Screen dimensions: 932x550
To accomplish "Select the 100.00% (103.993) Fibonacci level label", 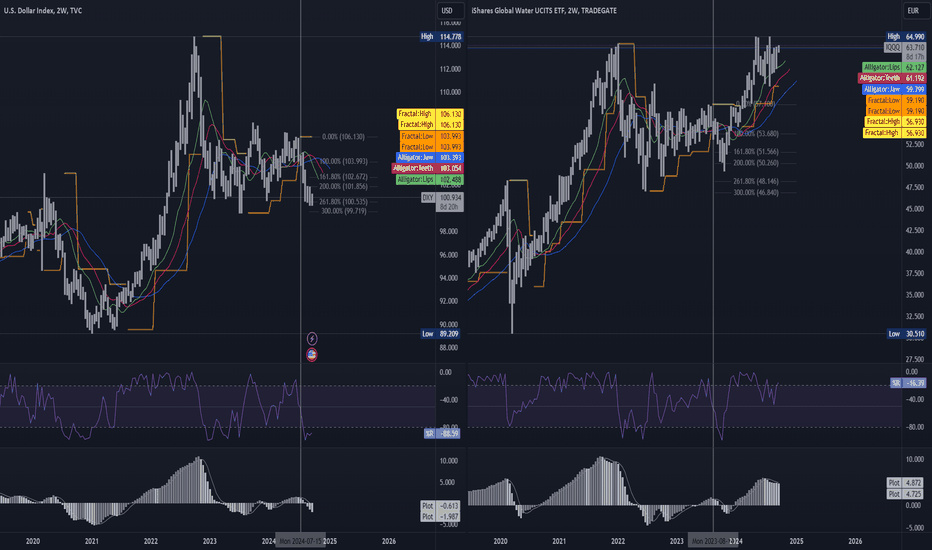I will [344, 162].
